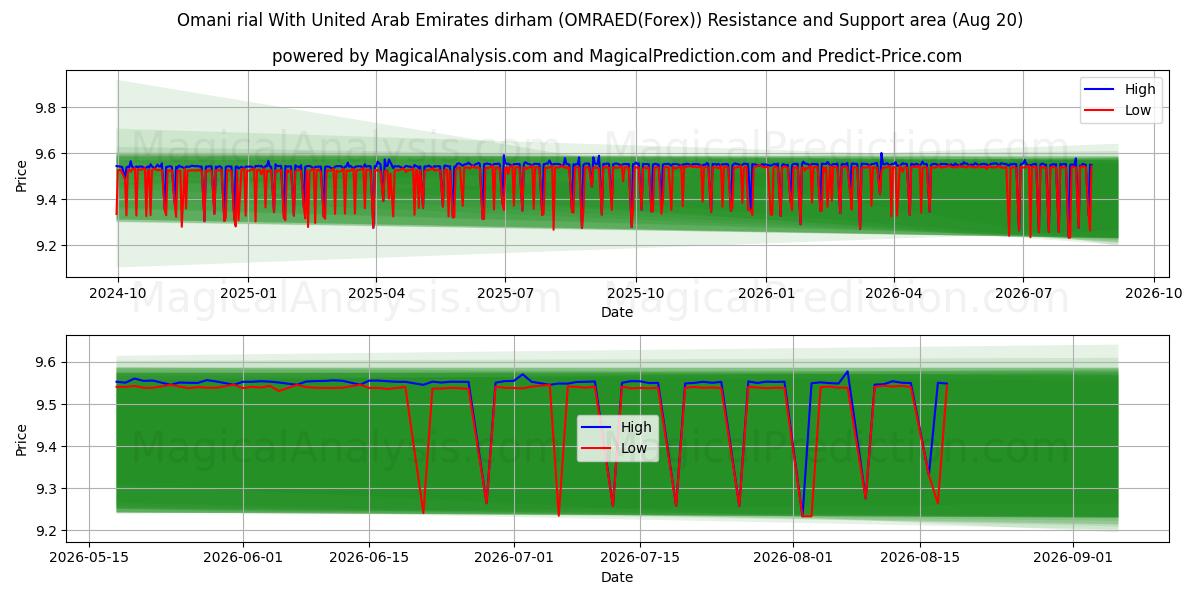Click the '2025-10' tick label on top chart
The image size is (1200, 600).
pos(636,294)
